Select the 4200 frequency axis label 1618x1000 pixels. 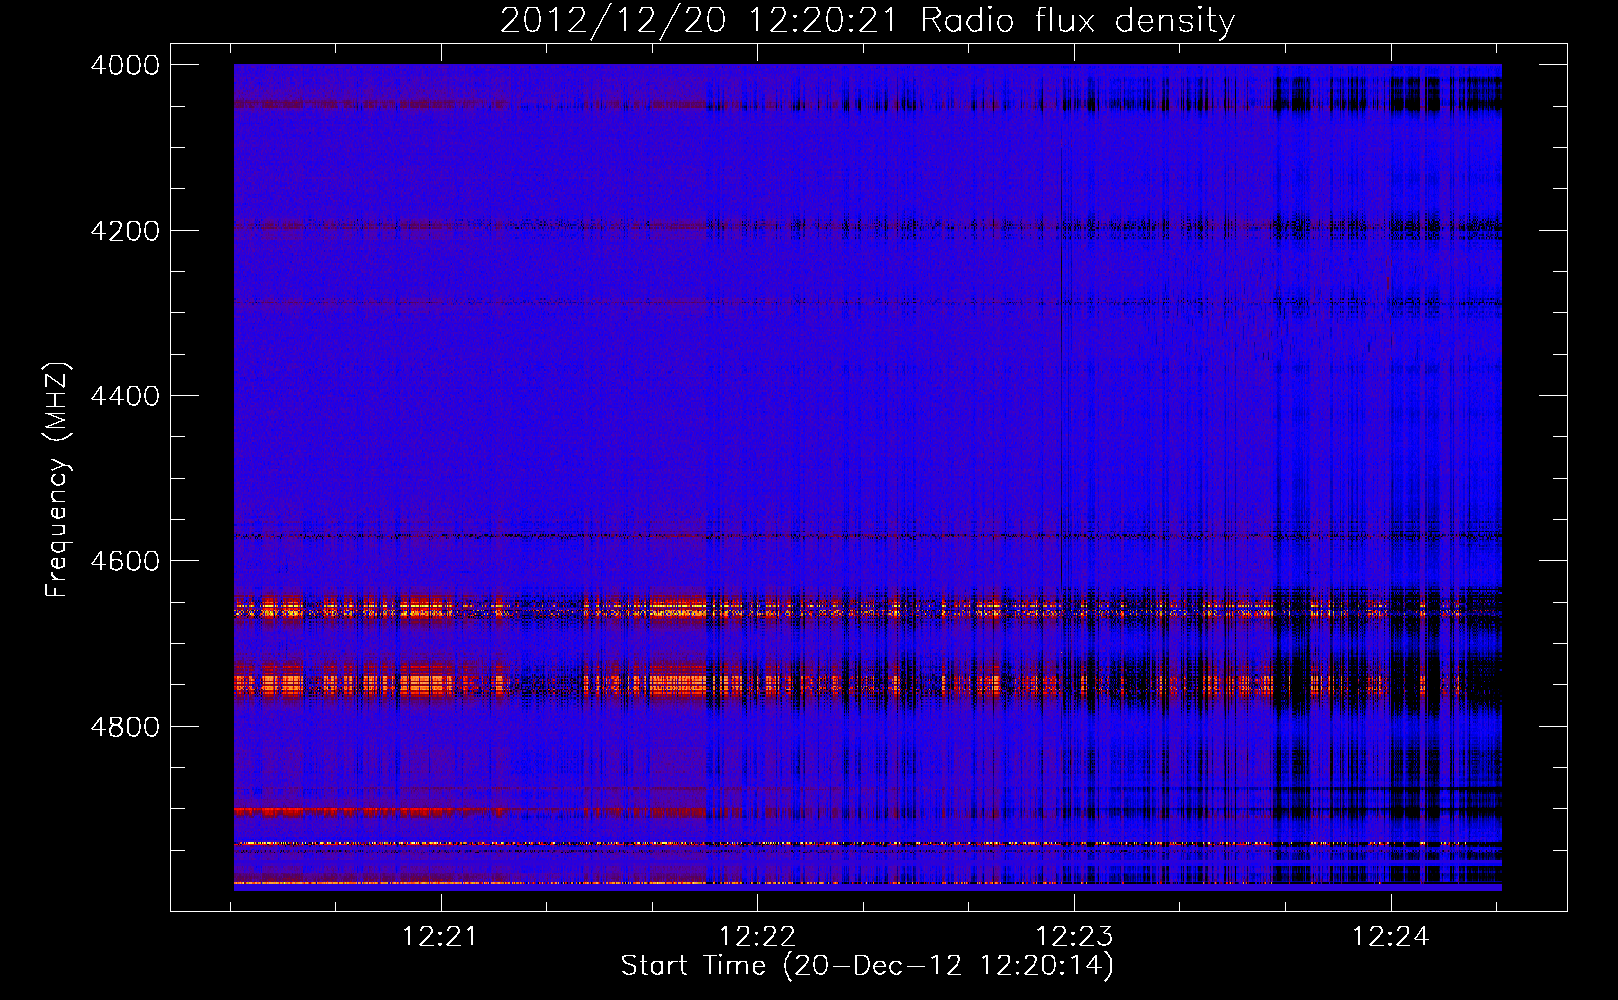coord(124,231)
